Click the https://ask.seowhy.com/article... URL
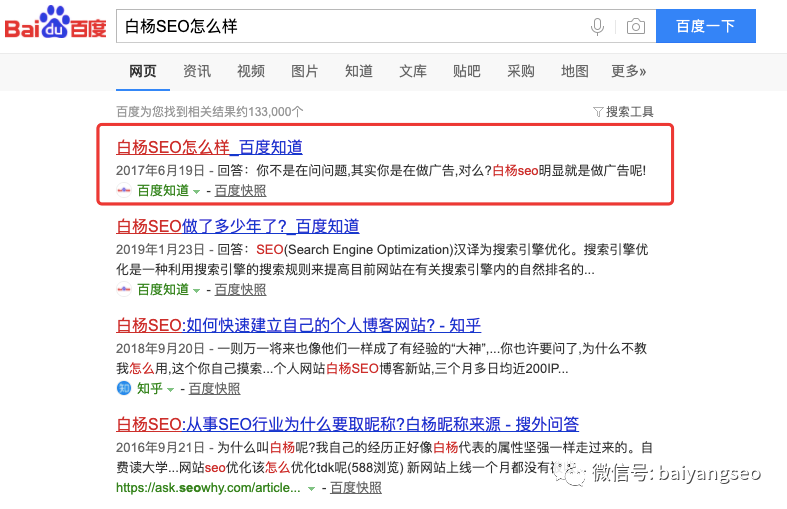787x509 pixels. (x=208, y=487)
